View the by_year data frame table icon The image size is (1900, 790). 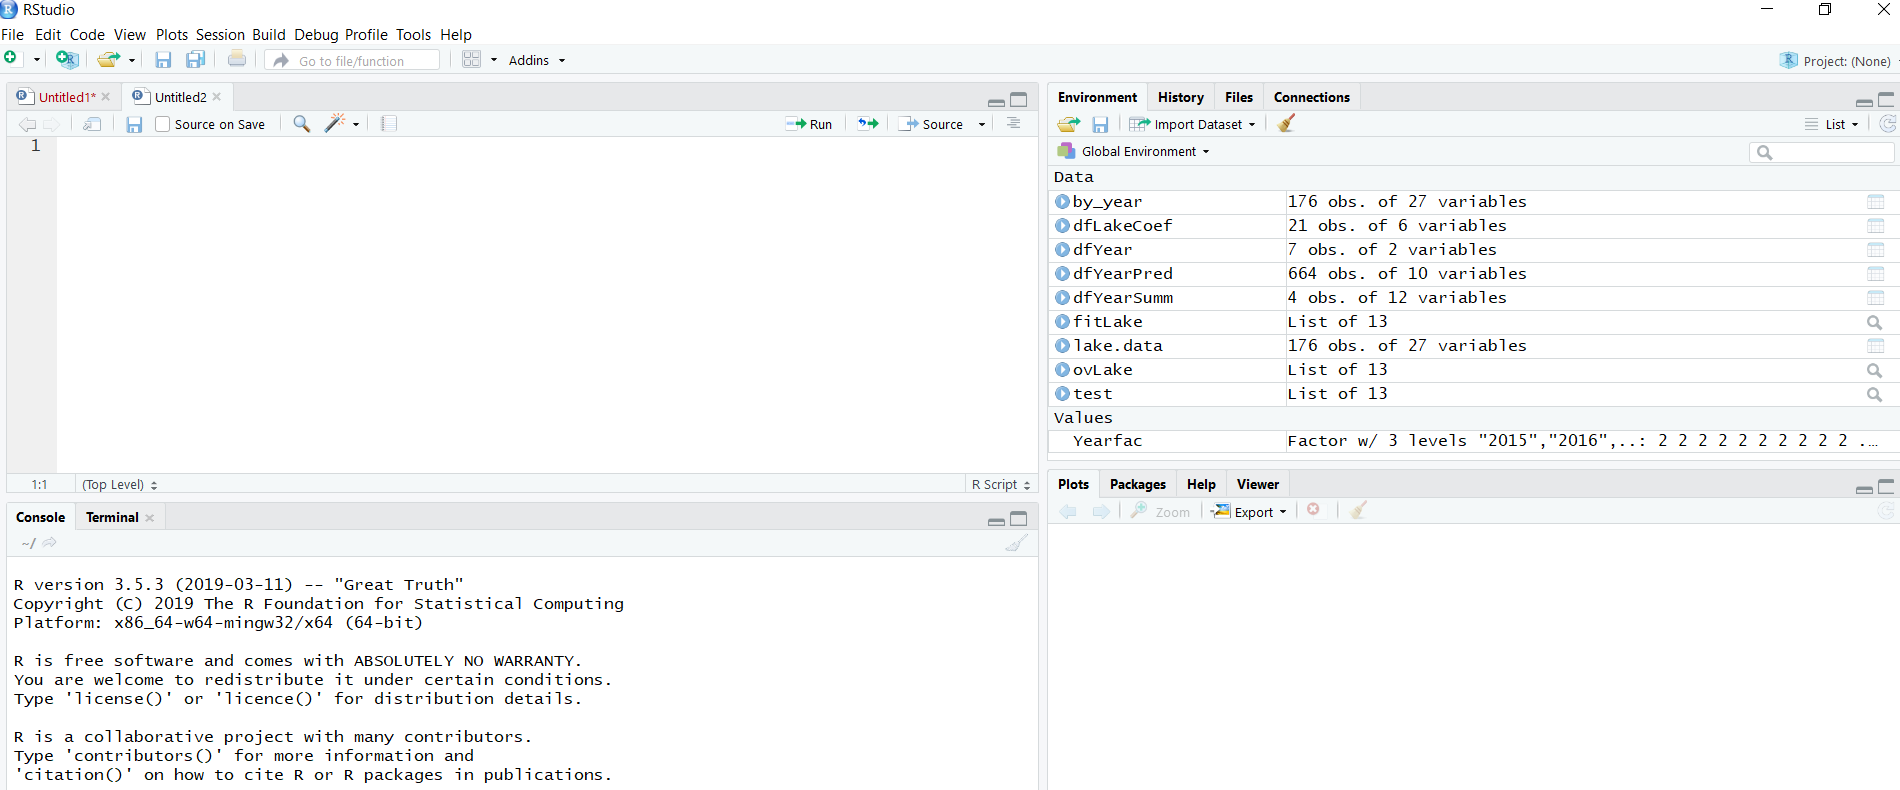(x=1875, y=202)
